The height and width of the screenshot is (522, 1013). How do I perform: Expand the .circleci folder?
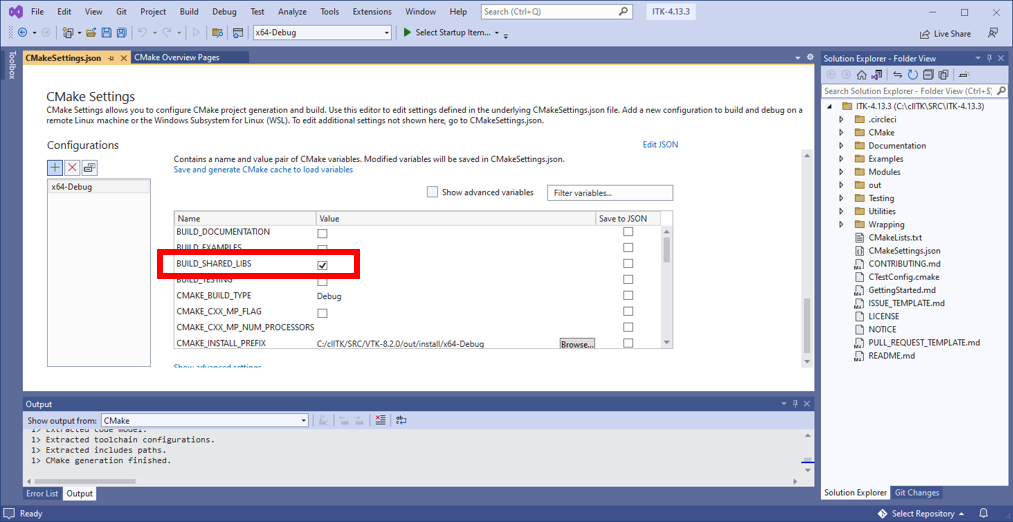[841, 119]
